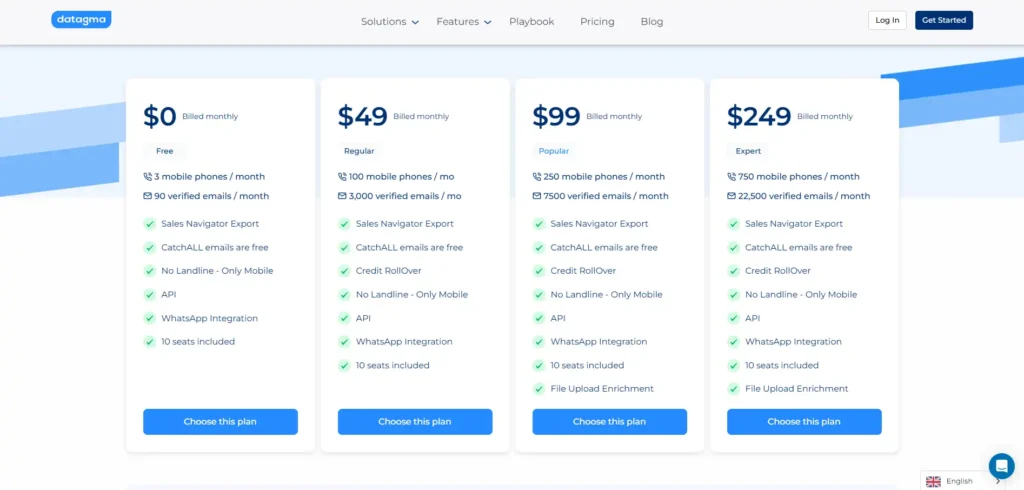Click '10 seats included' text in $99 plan
Screen dimensions: 1024x490
point(587,365)
